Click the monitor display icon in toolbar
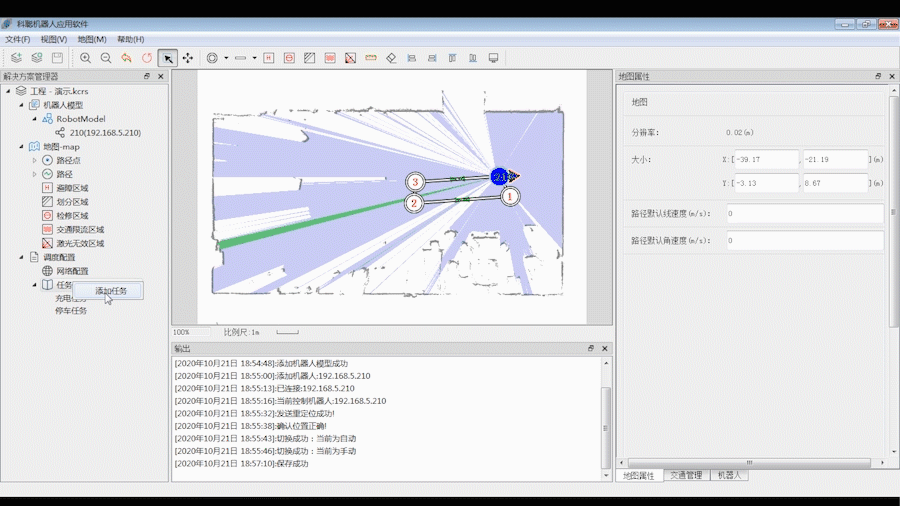 pyautogui.click(x=493, y=58)
